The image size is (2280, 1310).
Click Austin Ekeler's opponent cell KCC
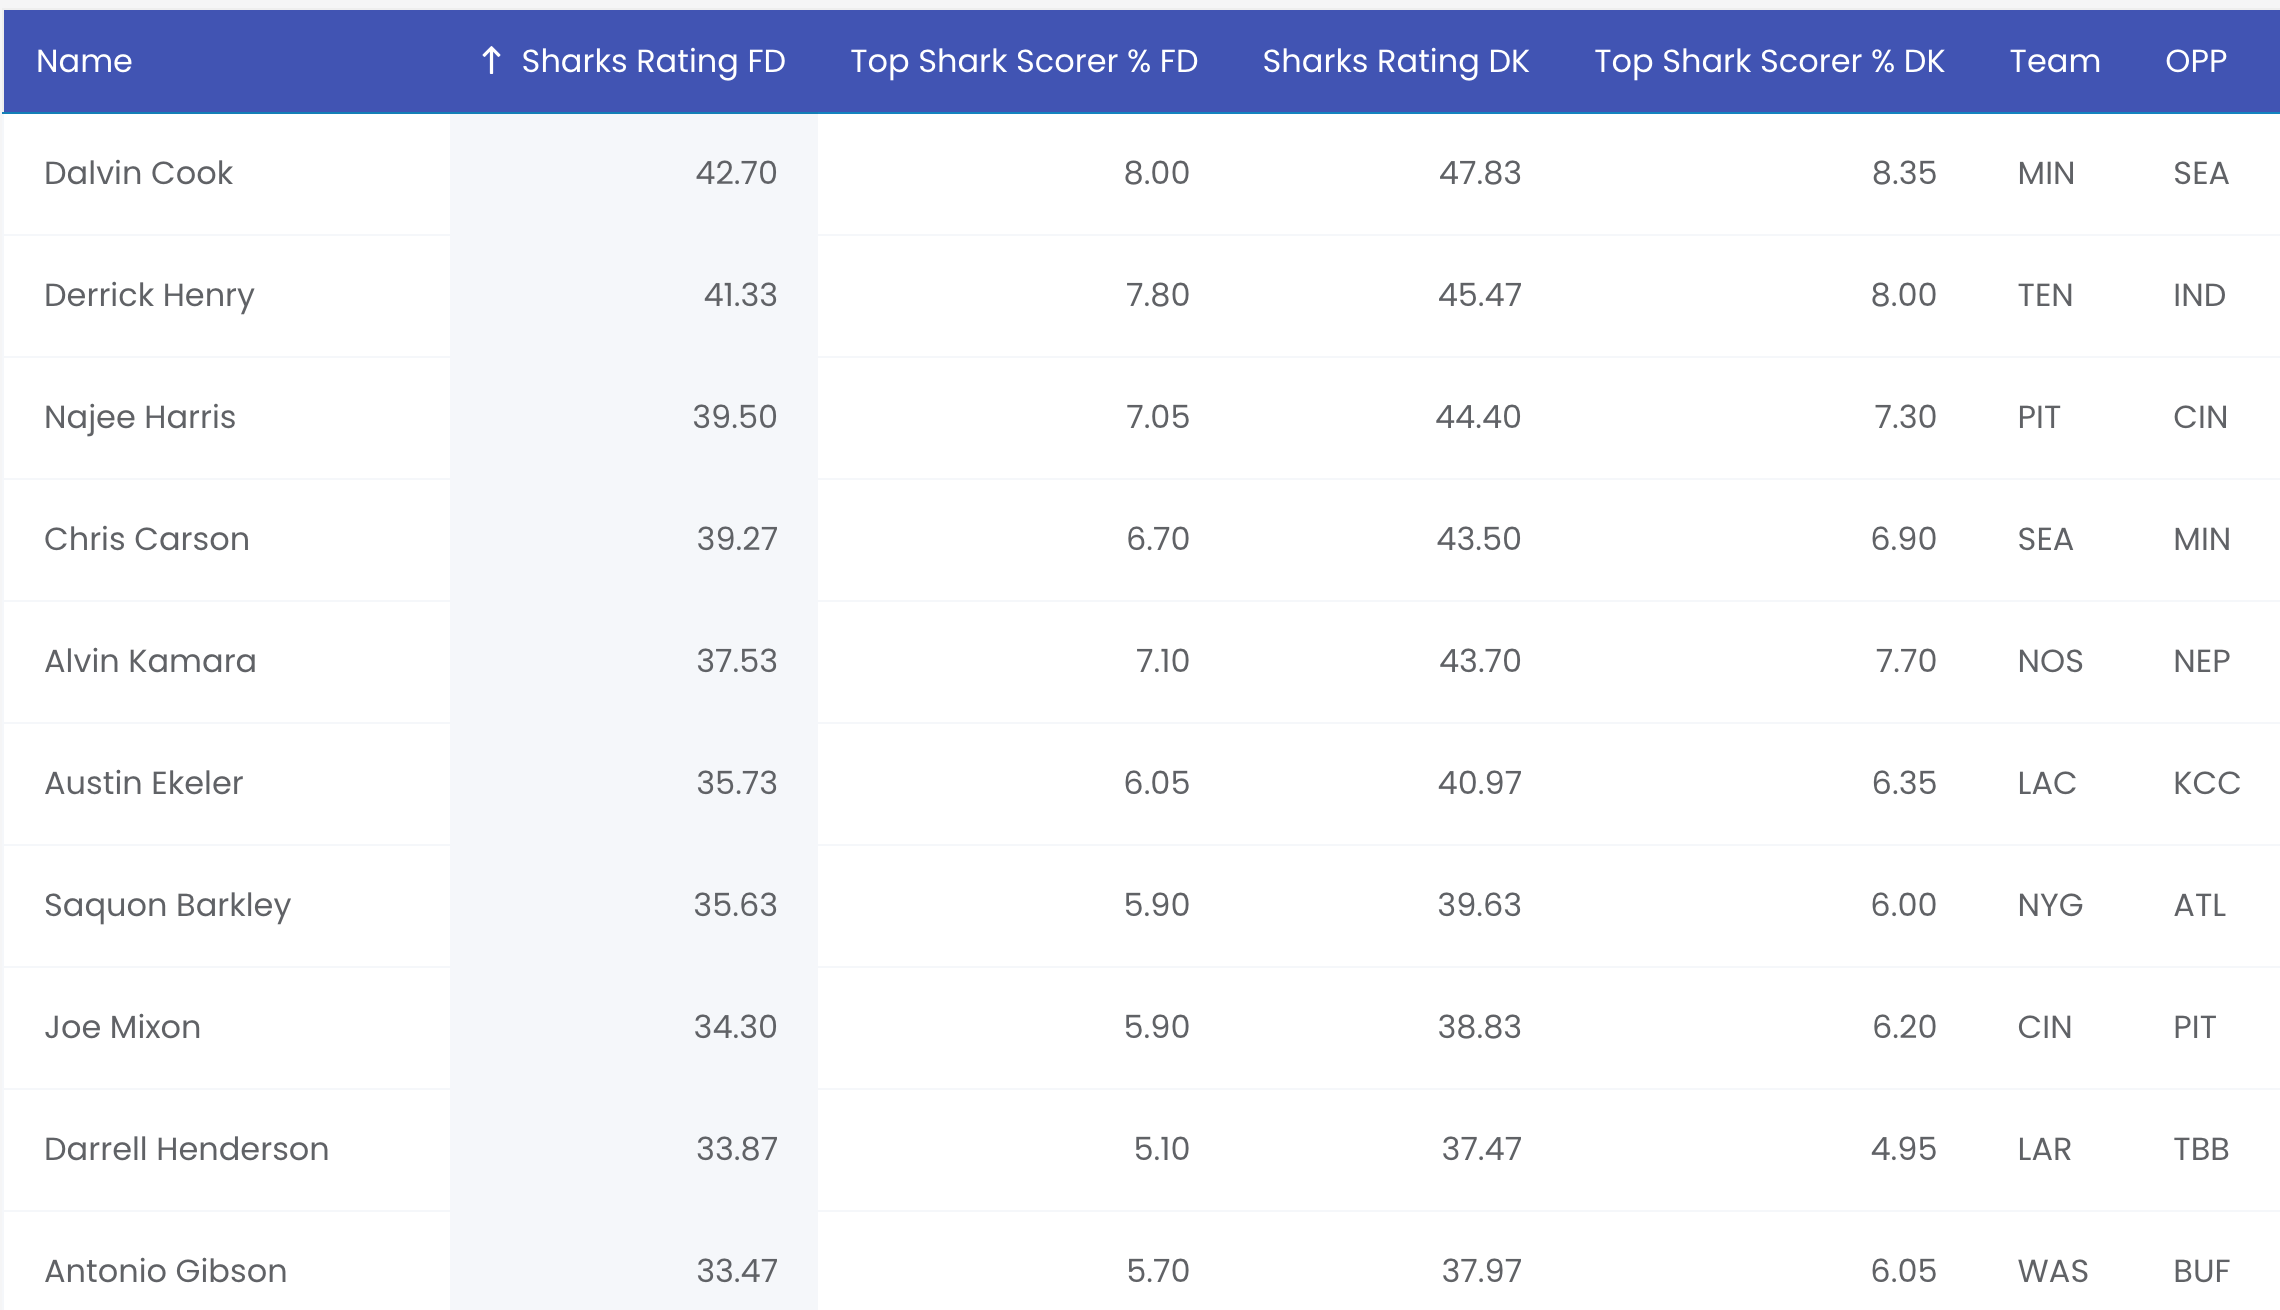[2207, 783]
